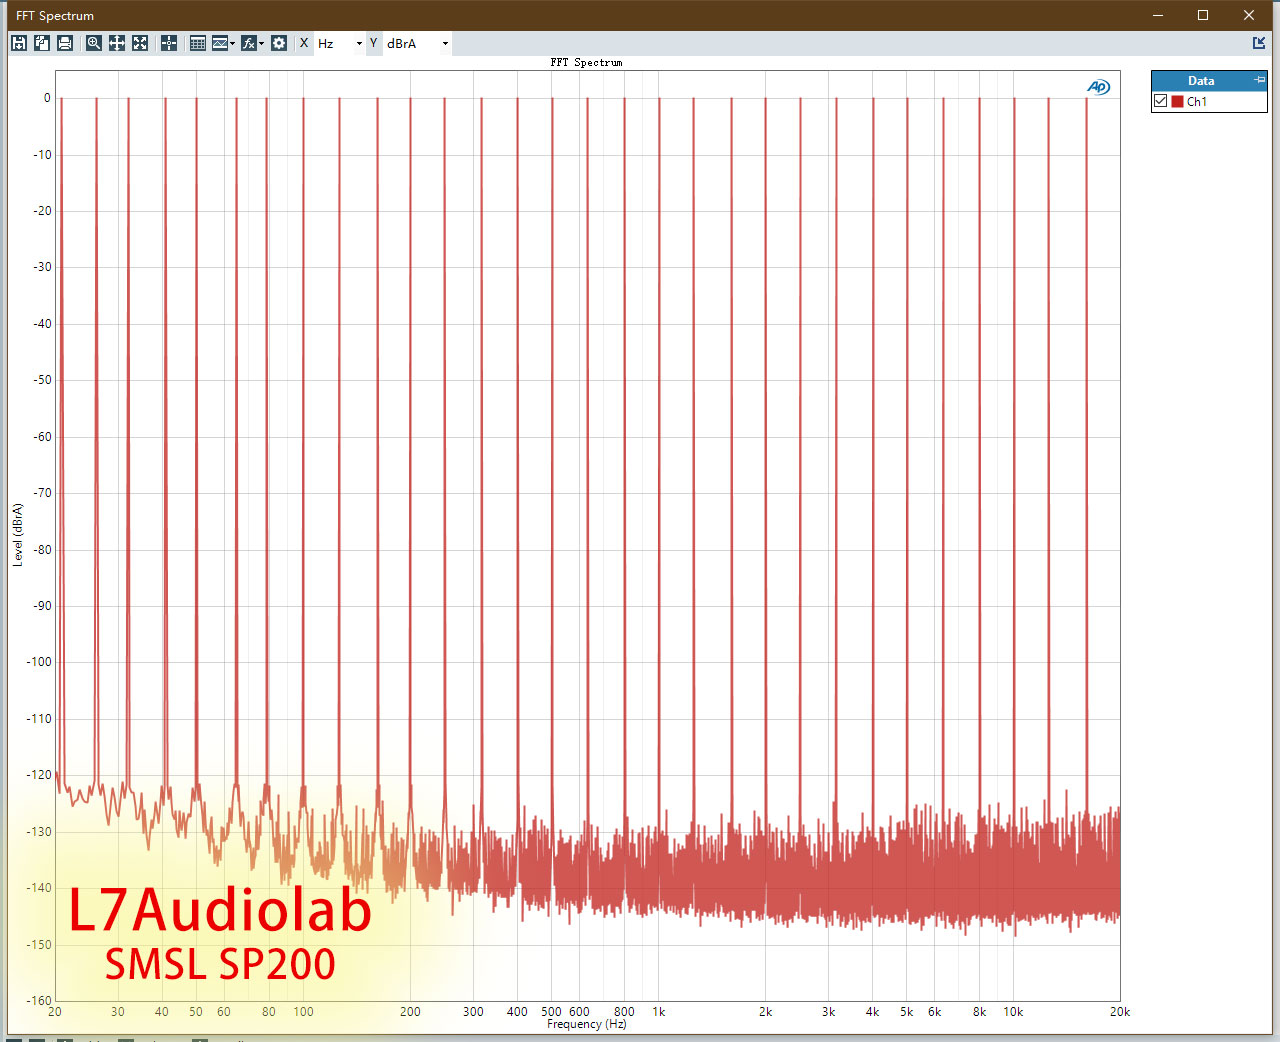
Task: Open graph settings gear icon
Action: tap(279, 43)
